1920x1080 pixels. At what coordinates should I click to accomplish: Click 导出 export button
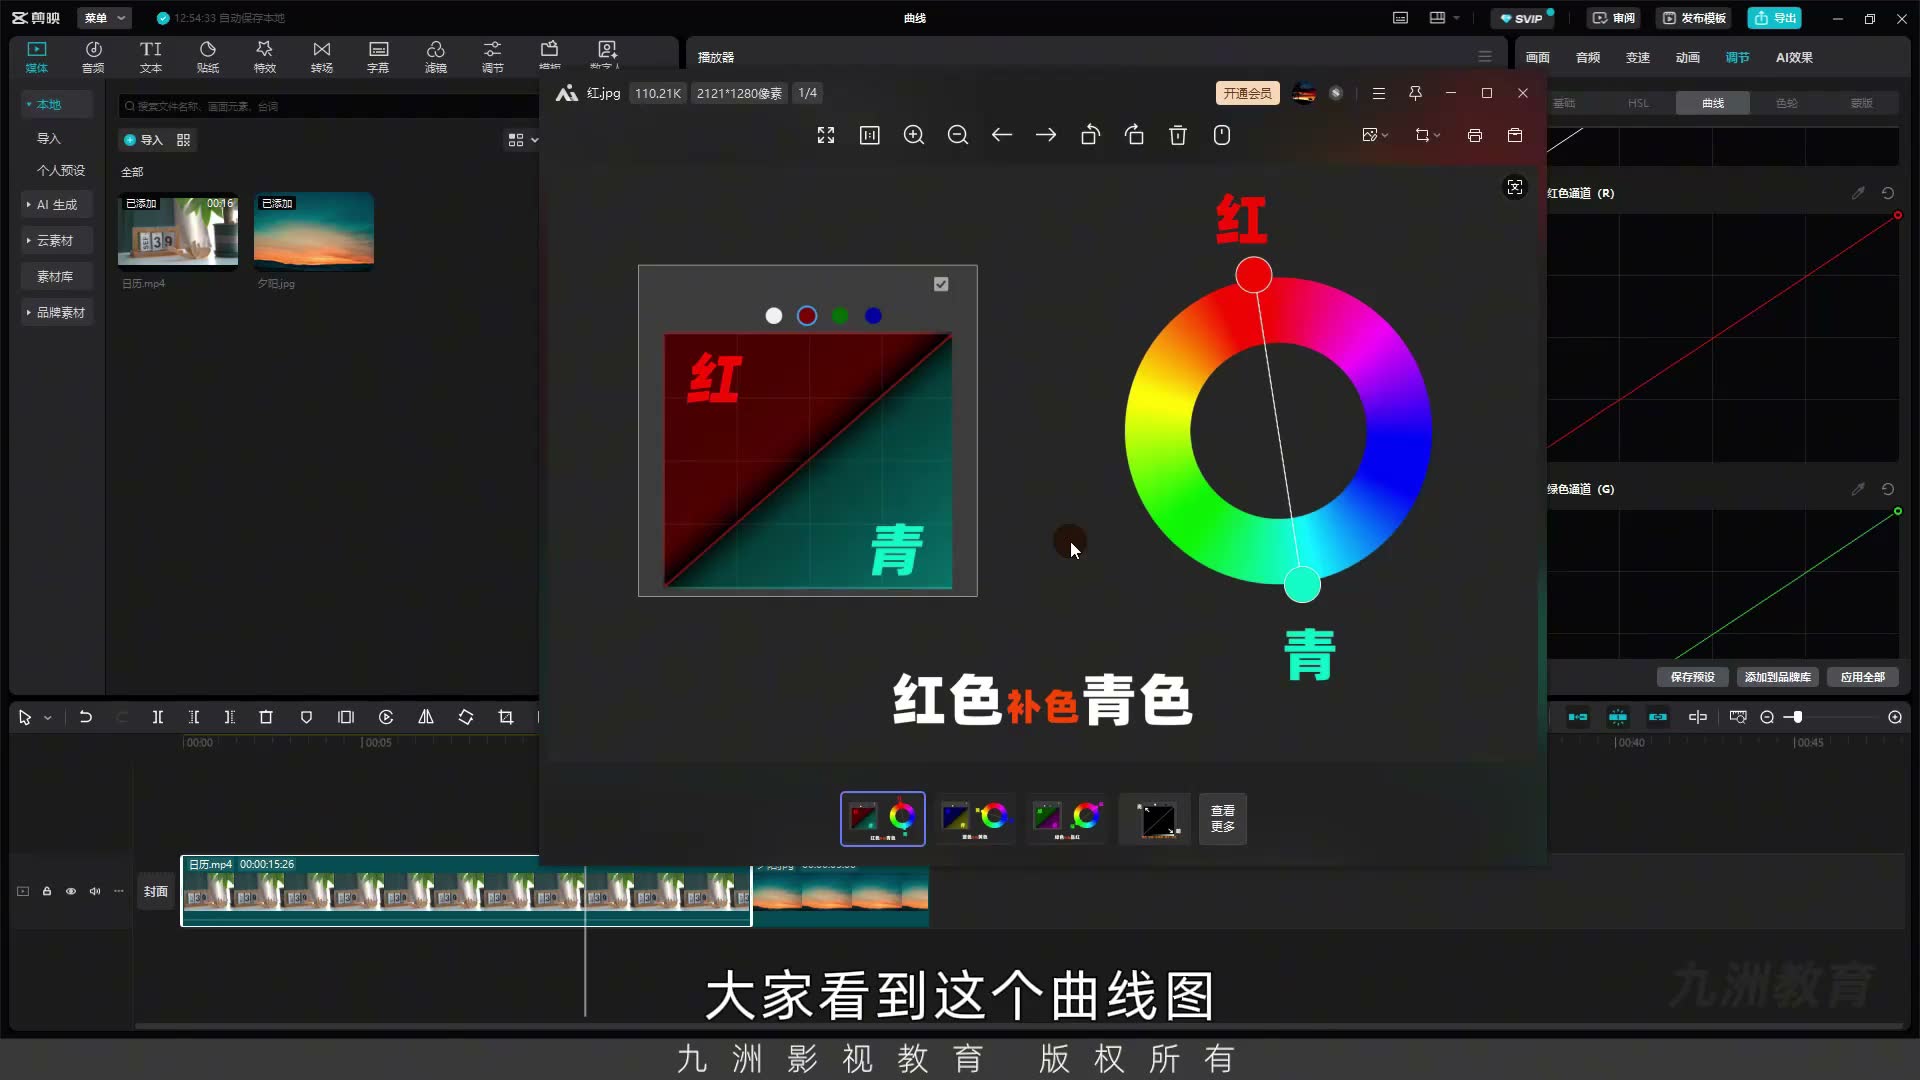point(1775,18)
